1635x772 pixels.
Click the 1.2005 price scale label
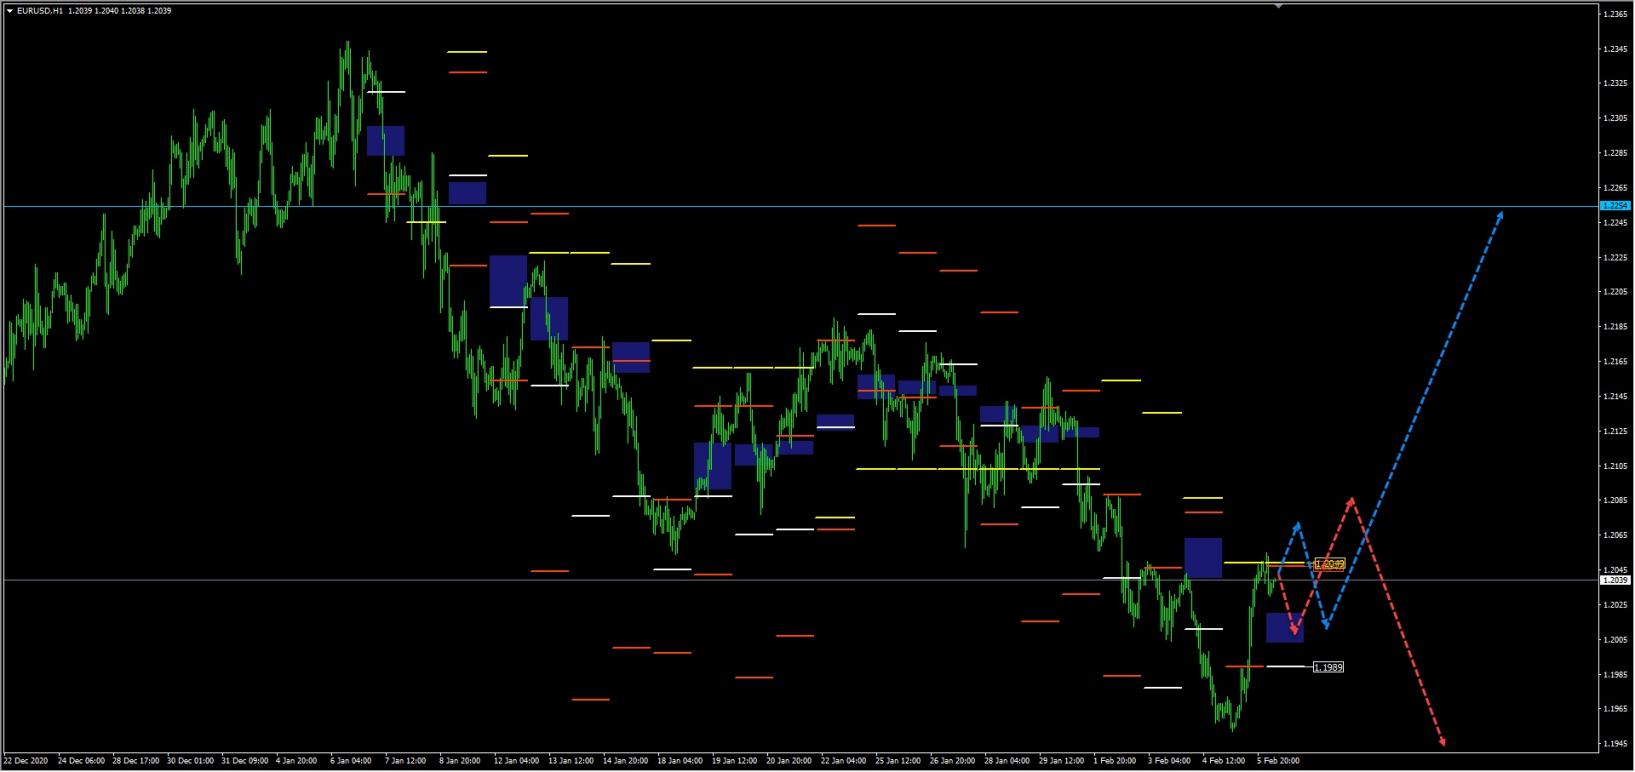[1615, 640]
